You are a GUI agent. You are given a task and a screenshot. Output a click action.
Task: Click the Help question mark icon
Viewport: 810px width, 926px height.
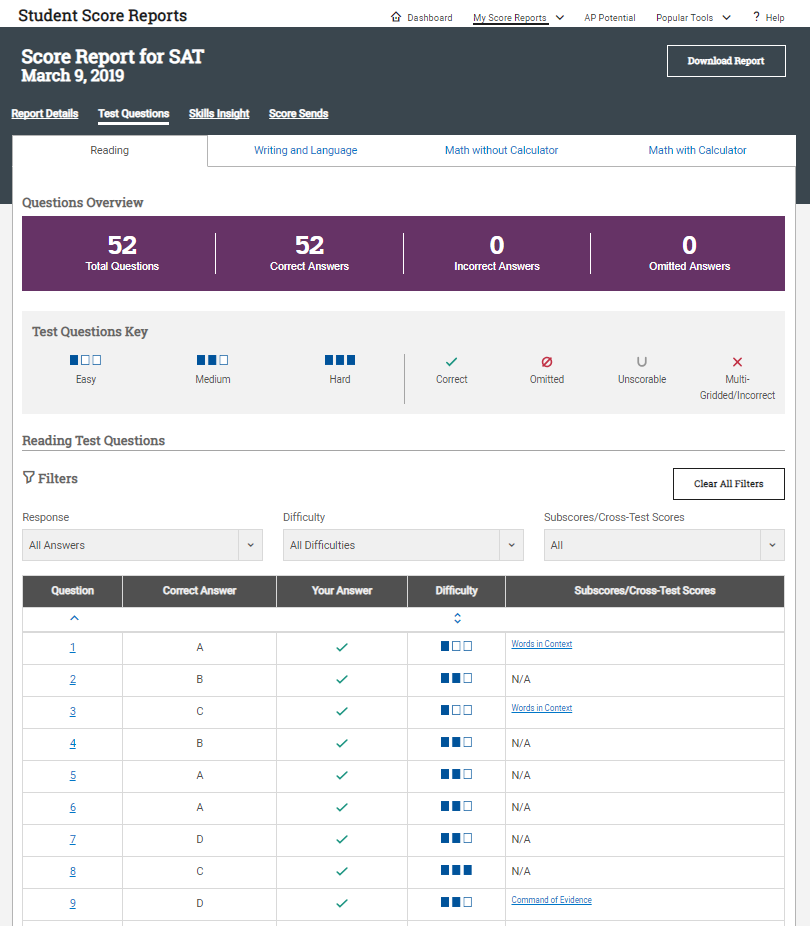[x=756, y=17]
